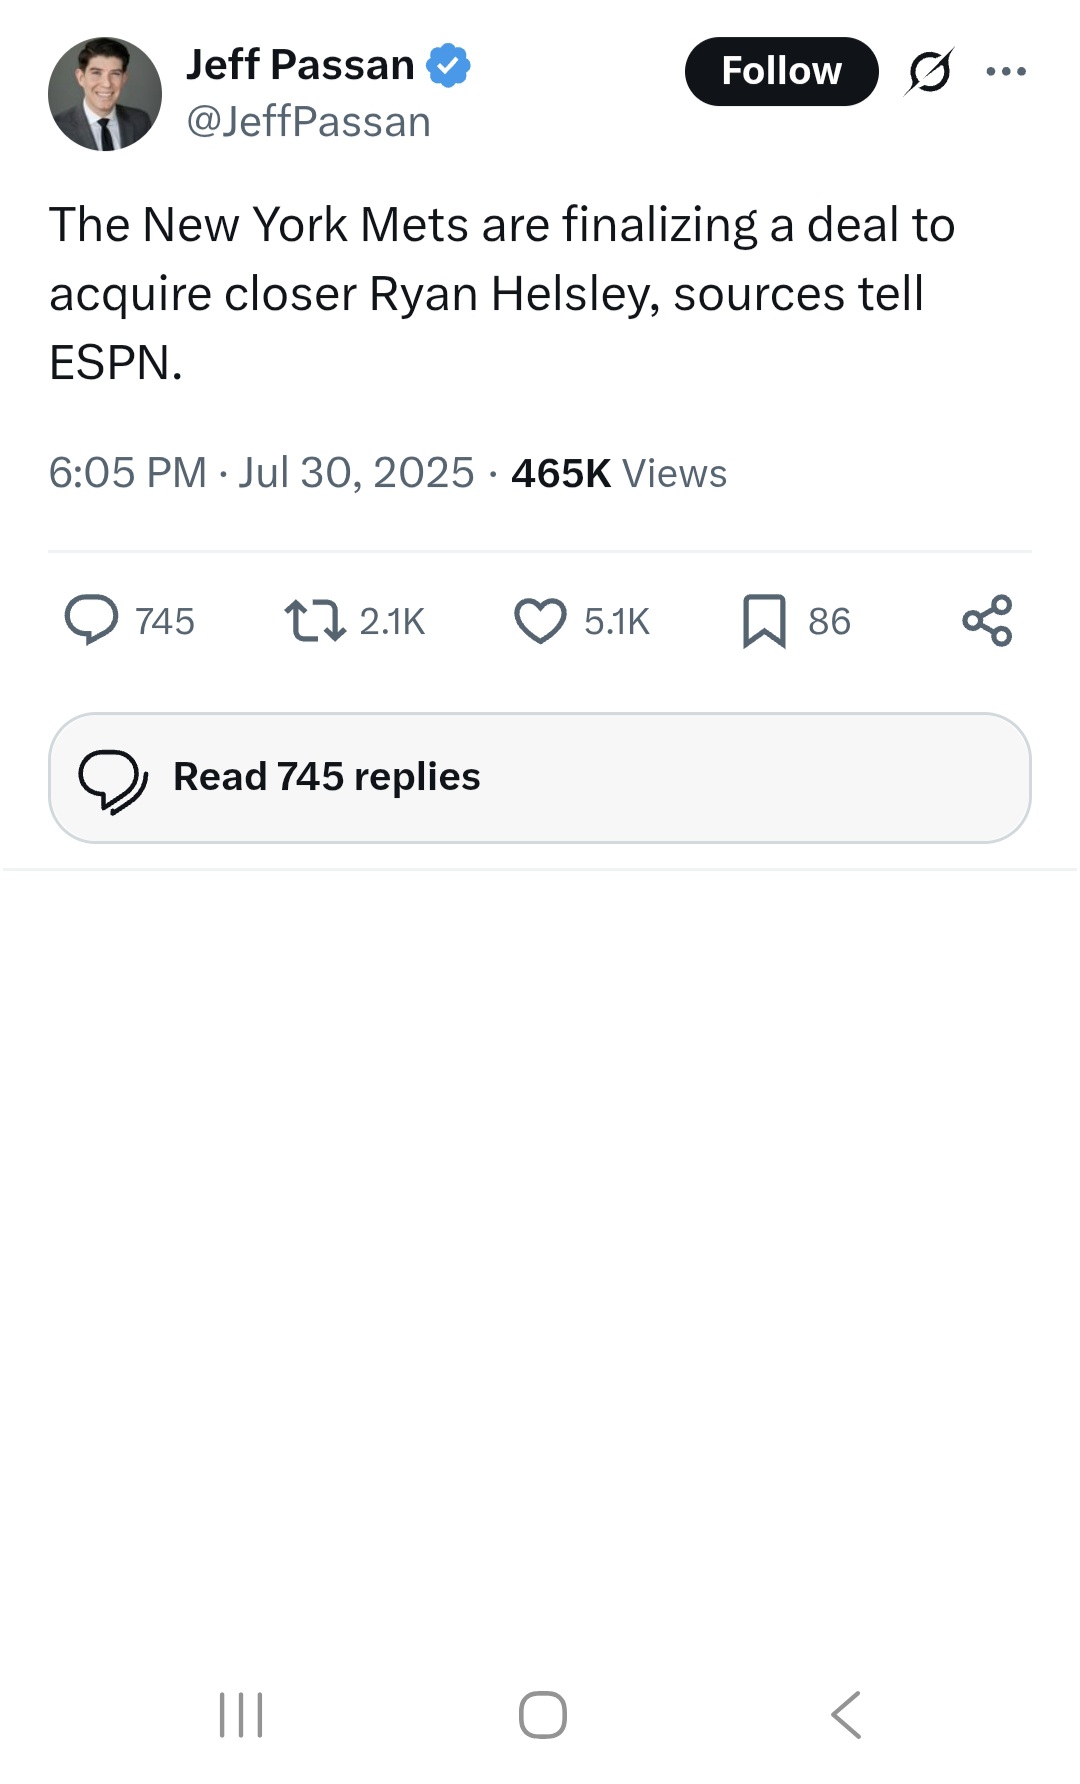Open the more options menu on the tweet

pos(1005,70)
